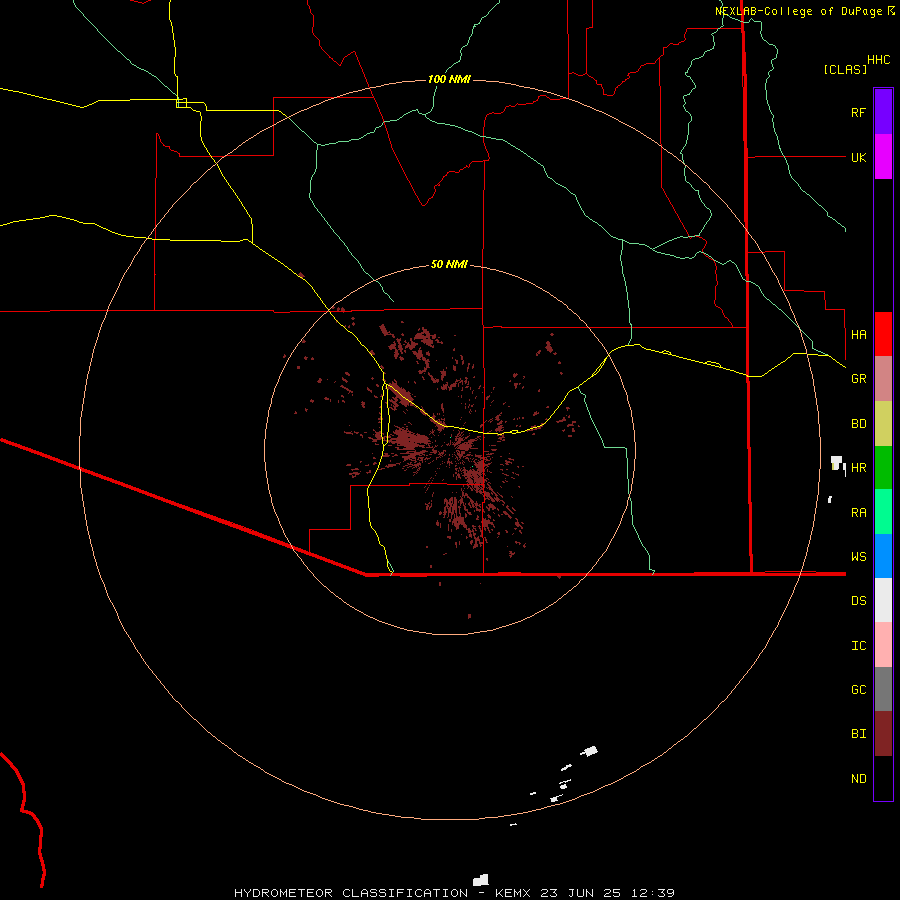Click the '23 JUN 25' date text
The height and width of the screenshot is (900, 900).
[580, 893]
